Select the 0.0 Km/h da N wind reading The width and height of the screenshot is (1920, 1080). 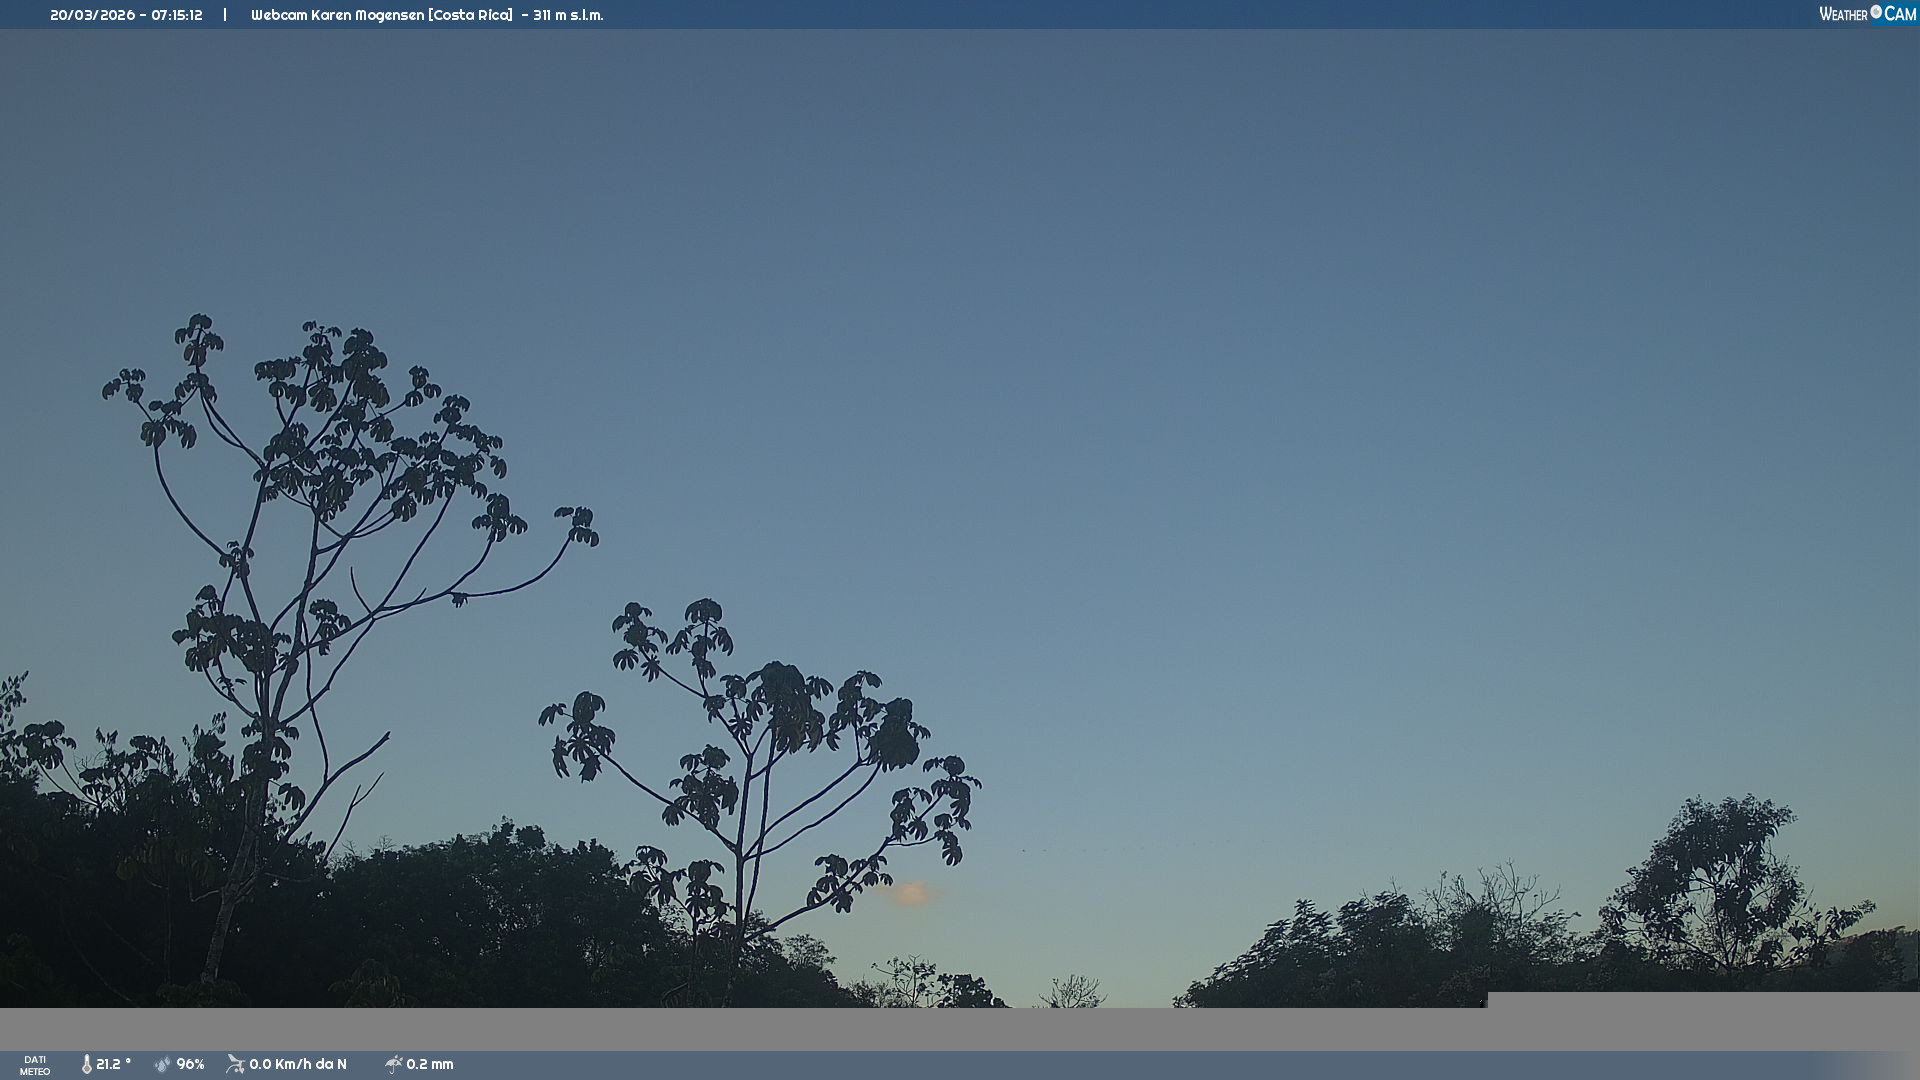(x=298, y=1065)
